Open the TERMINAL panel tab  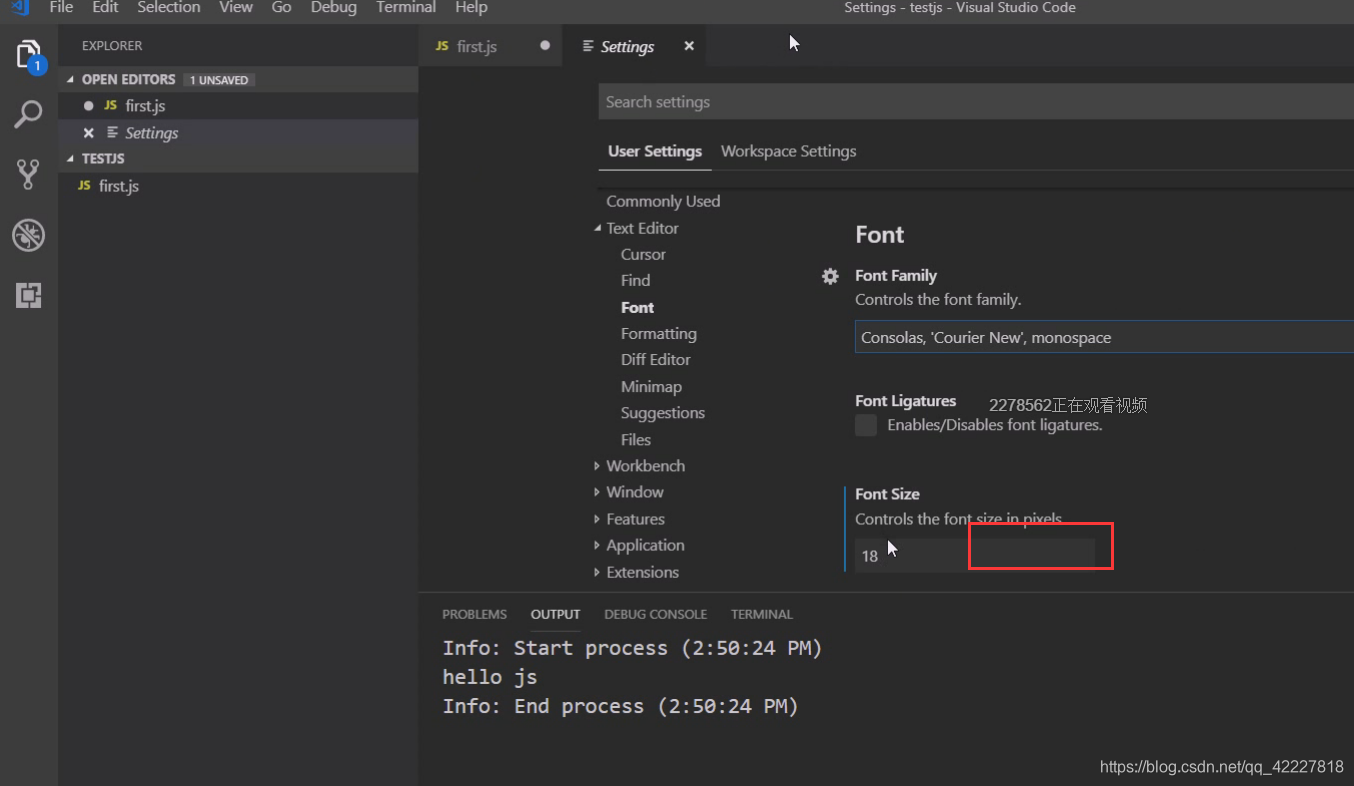(x=761, y=614)
